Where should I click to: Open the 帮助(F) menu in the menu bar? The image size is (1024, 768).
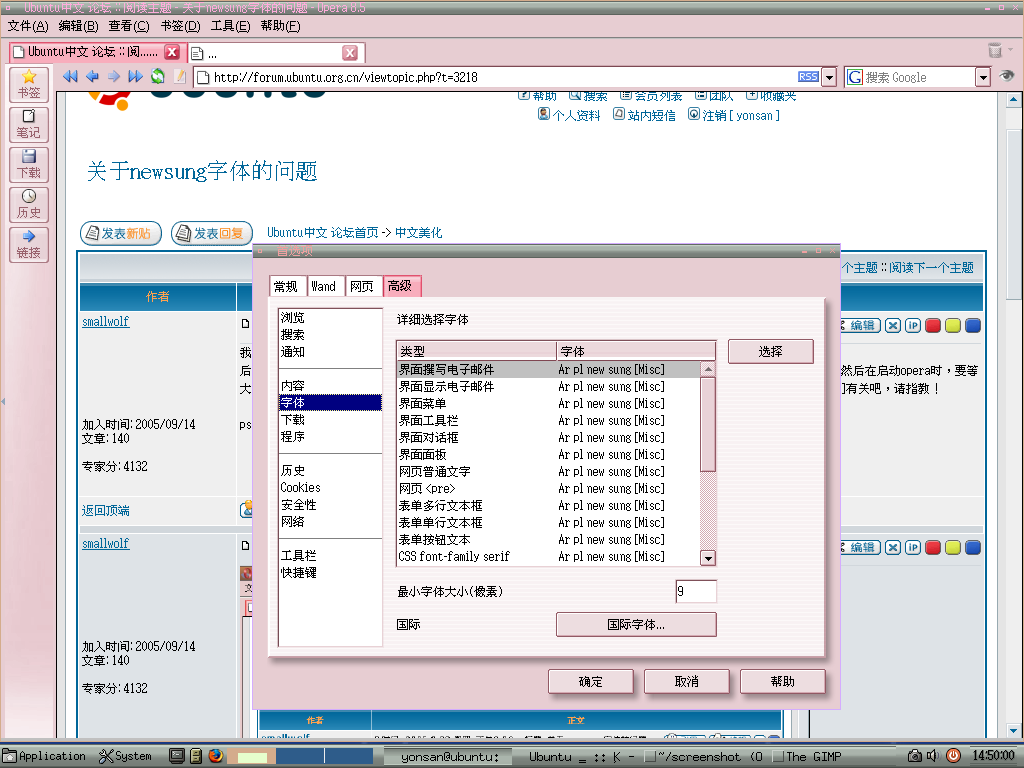(280, 26)
